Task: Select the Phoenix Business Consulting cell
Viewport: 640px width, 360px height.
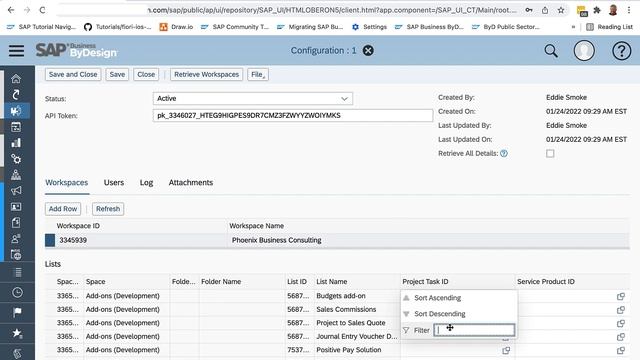Action: (x=277, y=240)
